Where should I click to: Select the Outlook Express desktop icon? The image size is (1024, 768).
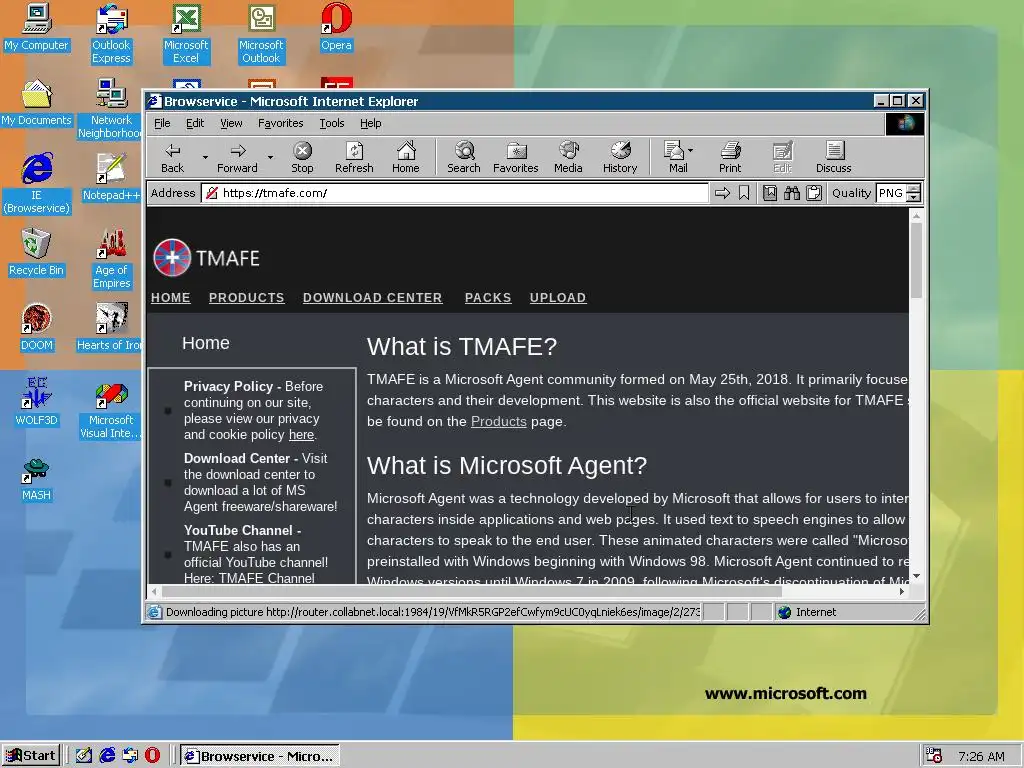click(x=111, y=34)
